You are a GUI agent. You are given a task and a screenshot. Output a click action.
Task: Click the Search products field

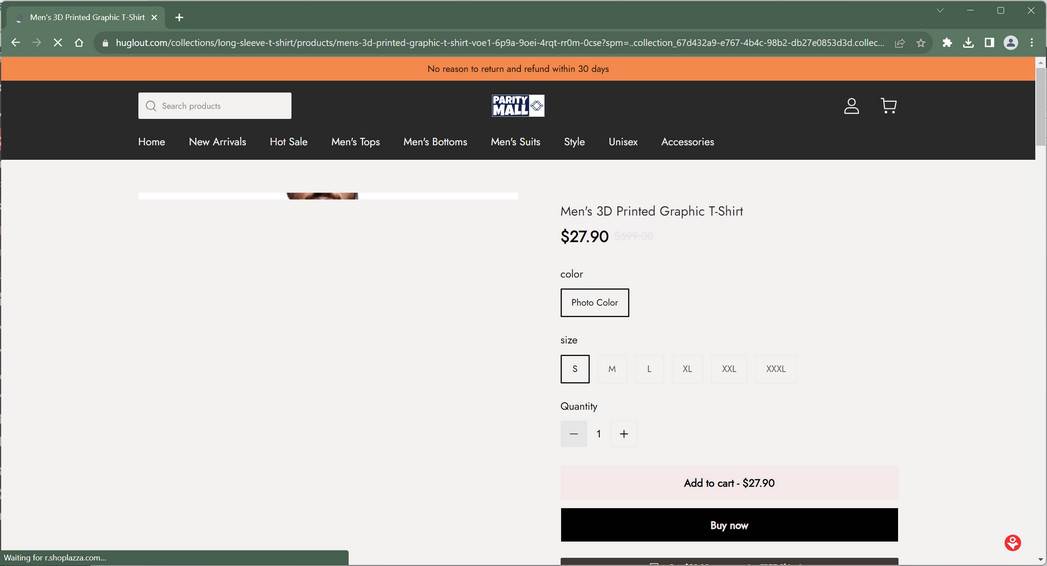215,106
